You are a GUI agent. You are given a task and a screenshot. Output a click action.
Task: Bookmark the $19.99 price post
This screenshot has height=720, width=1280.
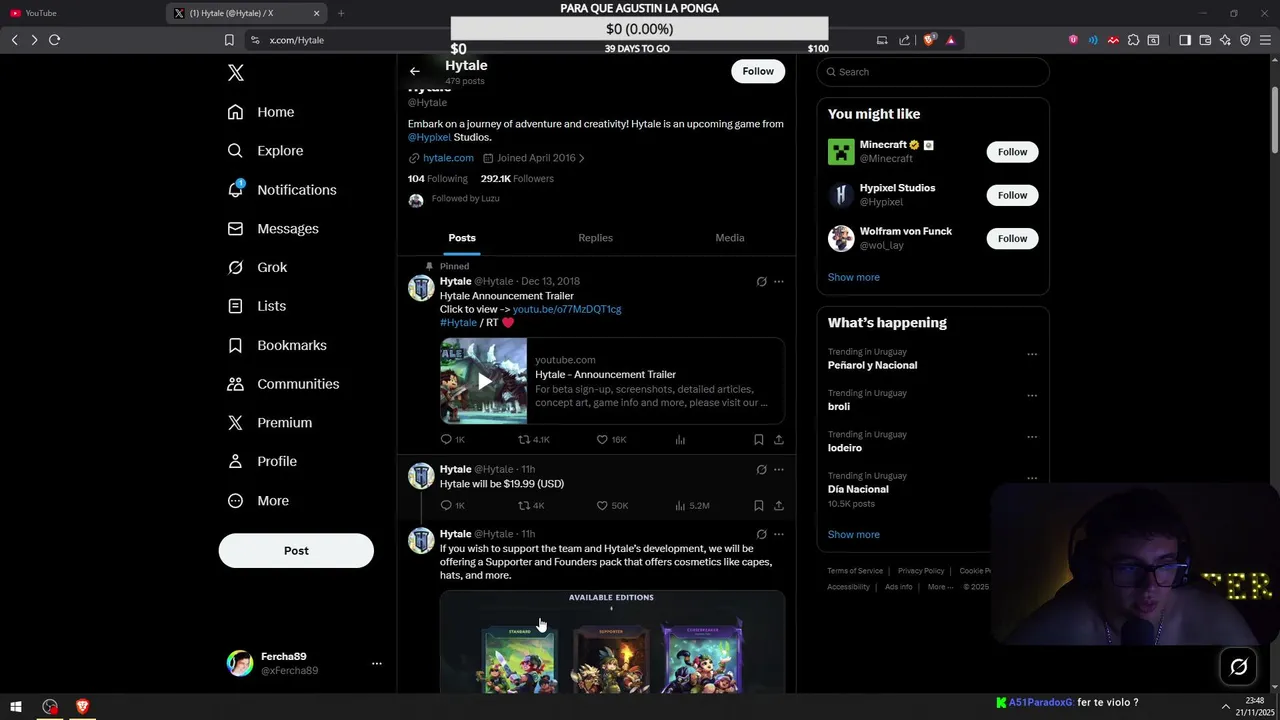(x=758, y=506)
